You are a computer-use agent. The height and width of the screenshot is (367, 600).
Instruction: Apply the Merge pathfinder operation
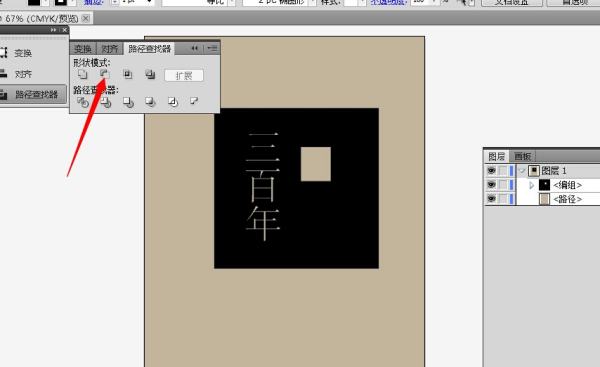click(128, 102)
